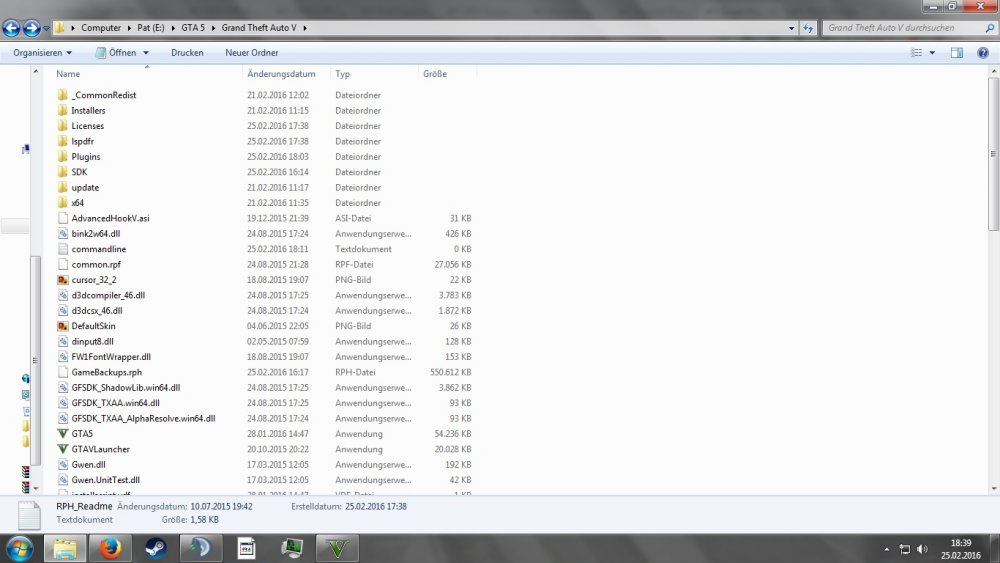Click the Pat (E:) breadcrumb segment
1000x563 pixels.
[151, 28]
